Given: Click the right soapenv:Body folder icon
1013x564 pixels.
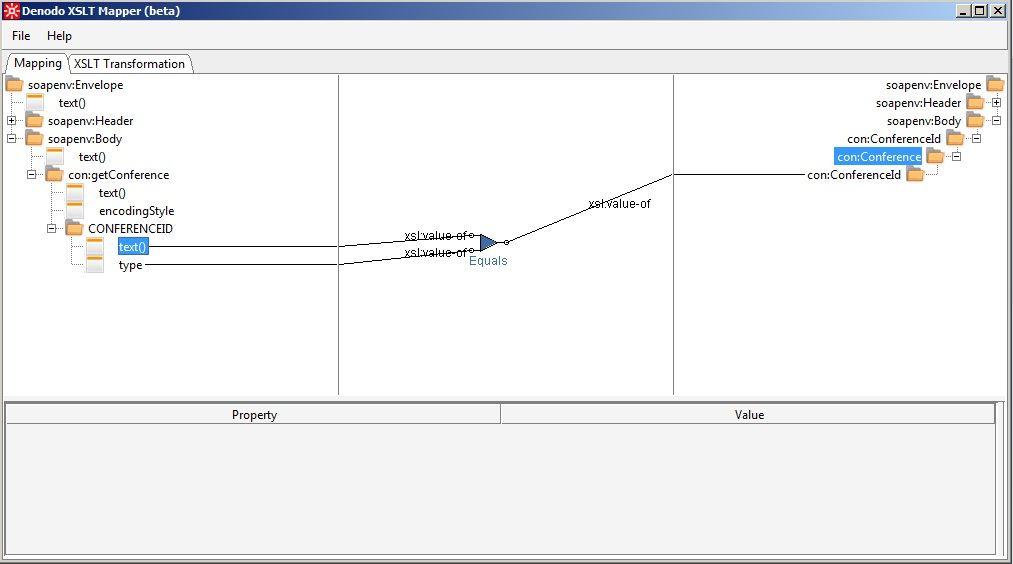Looking at the screenshot, I should click(975, 121).
